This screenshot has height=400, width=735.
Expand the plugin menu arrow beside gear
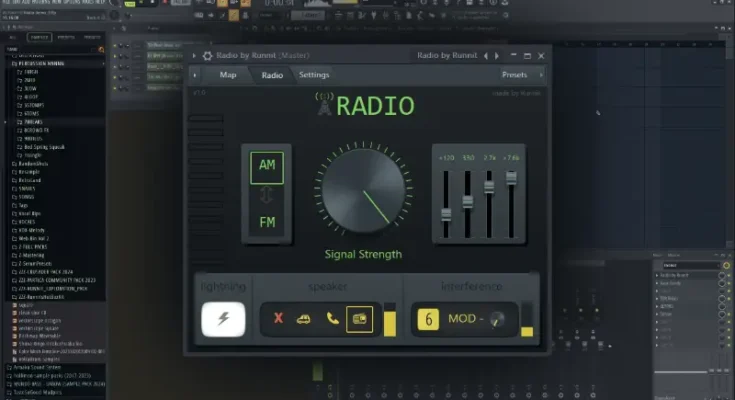[x=194, y=56]
